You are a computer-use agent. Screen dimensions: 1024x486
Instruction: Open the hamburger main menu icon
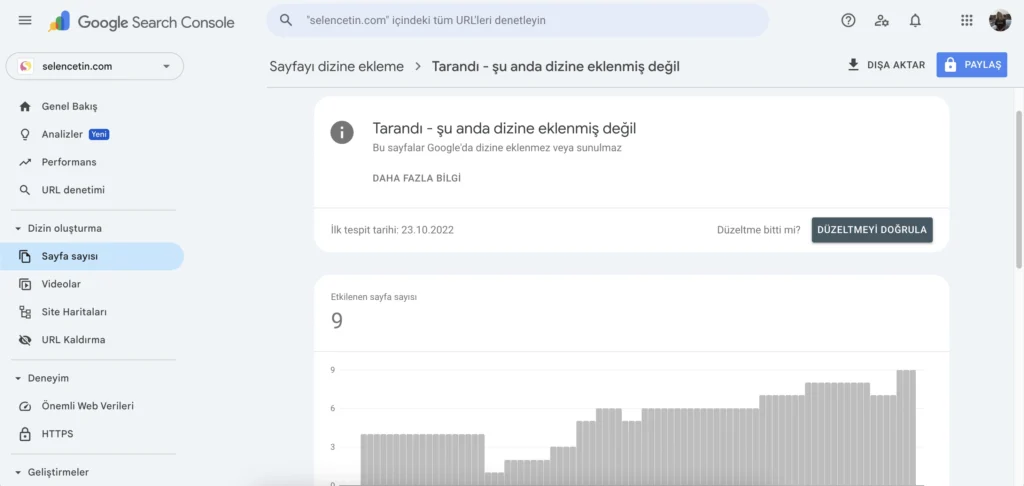(x=25, y=20)
